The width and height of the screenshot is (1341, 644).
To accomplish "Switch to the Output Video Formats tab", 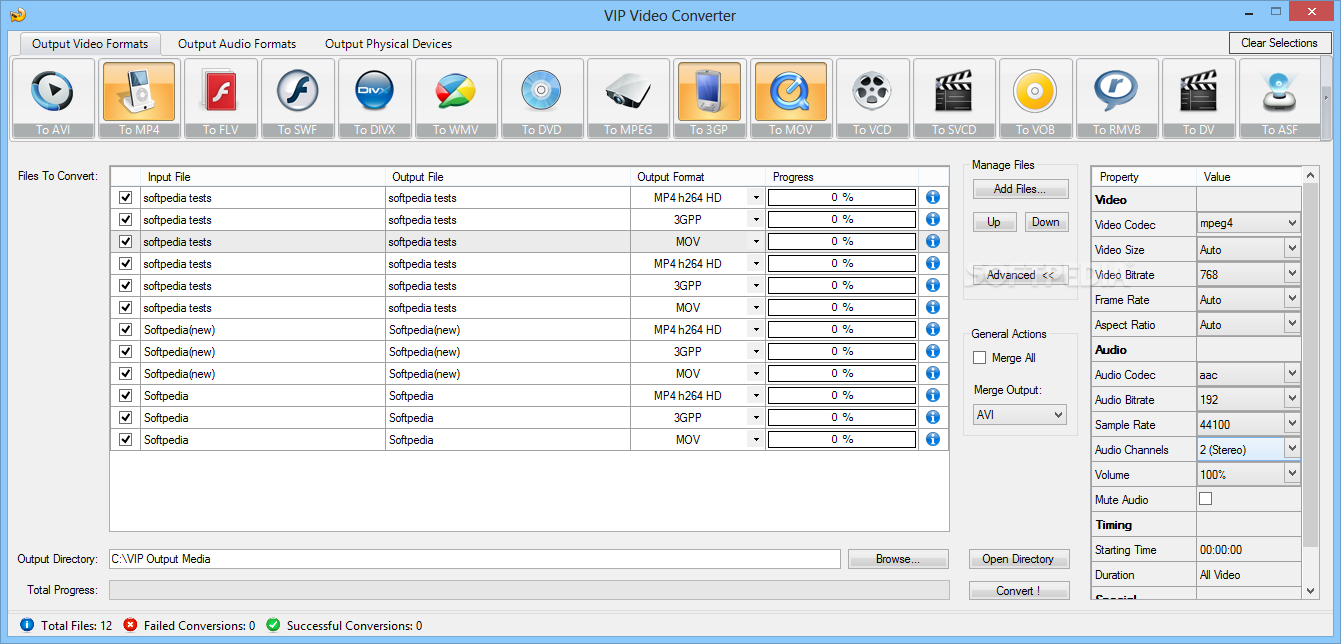I will (x=90, y=44).
